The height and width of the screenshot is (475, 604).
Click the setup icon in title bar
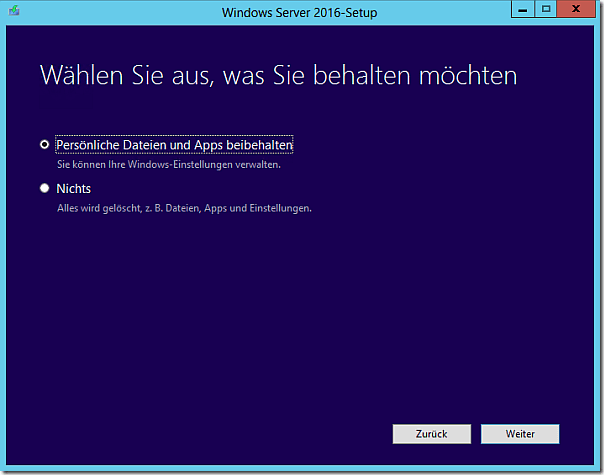12,10
